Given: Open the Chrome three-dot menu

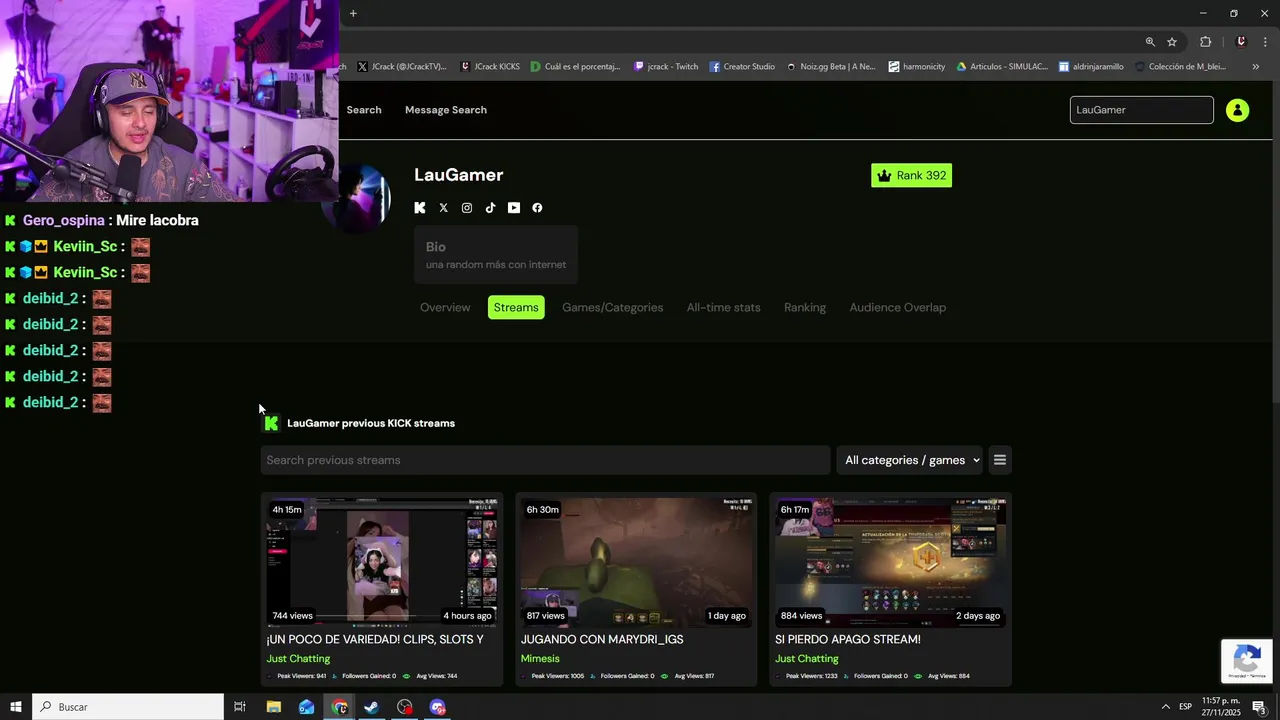Looking at the screenshot, I should click(1266, 42).
